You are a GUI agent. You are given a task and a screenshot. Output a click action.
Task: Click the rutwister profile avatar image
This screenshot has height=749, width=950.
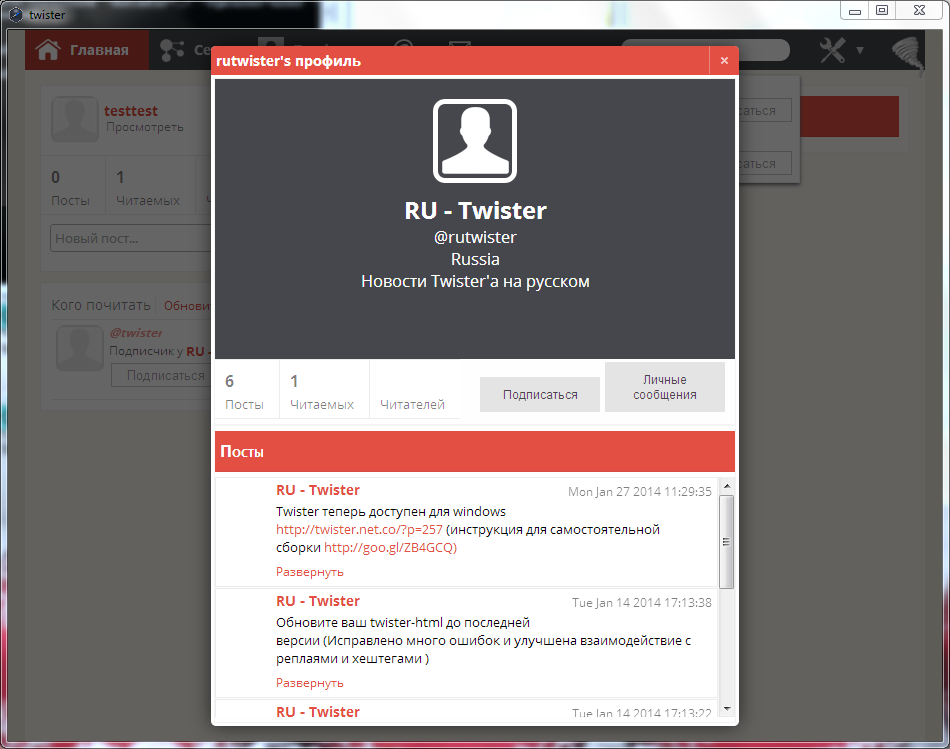coord(475,141)
